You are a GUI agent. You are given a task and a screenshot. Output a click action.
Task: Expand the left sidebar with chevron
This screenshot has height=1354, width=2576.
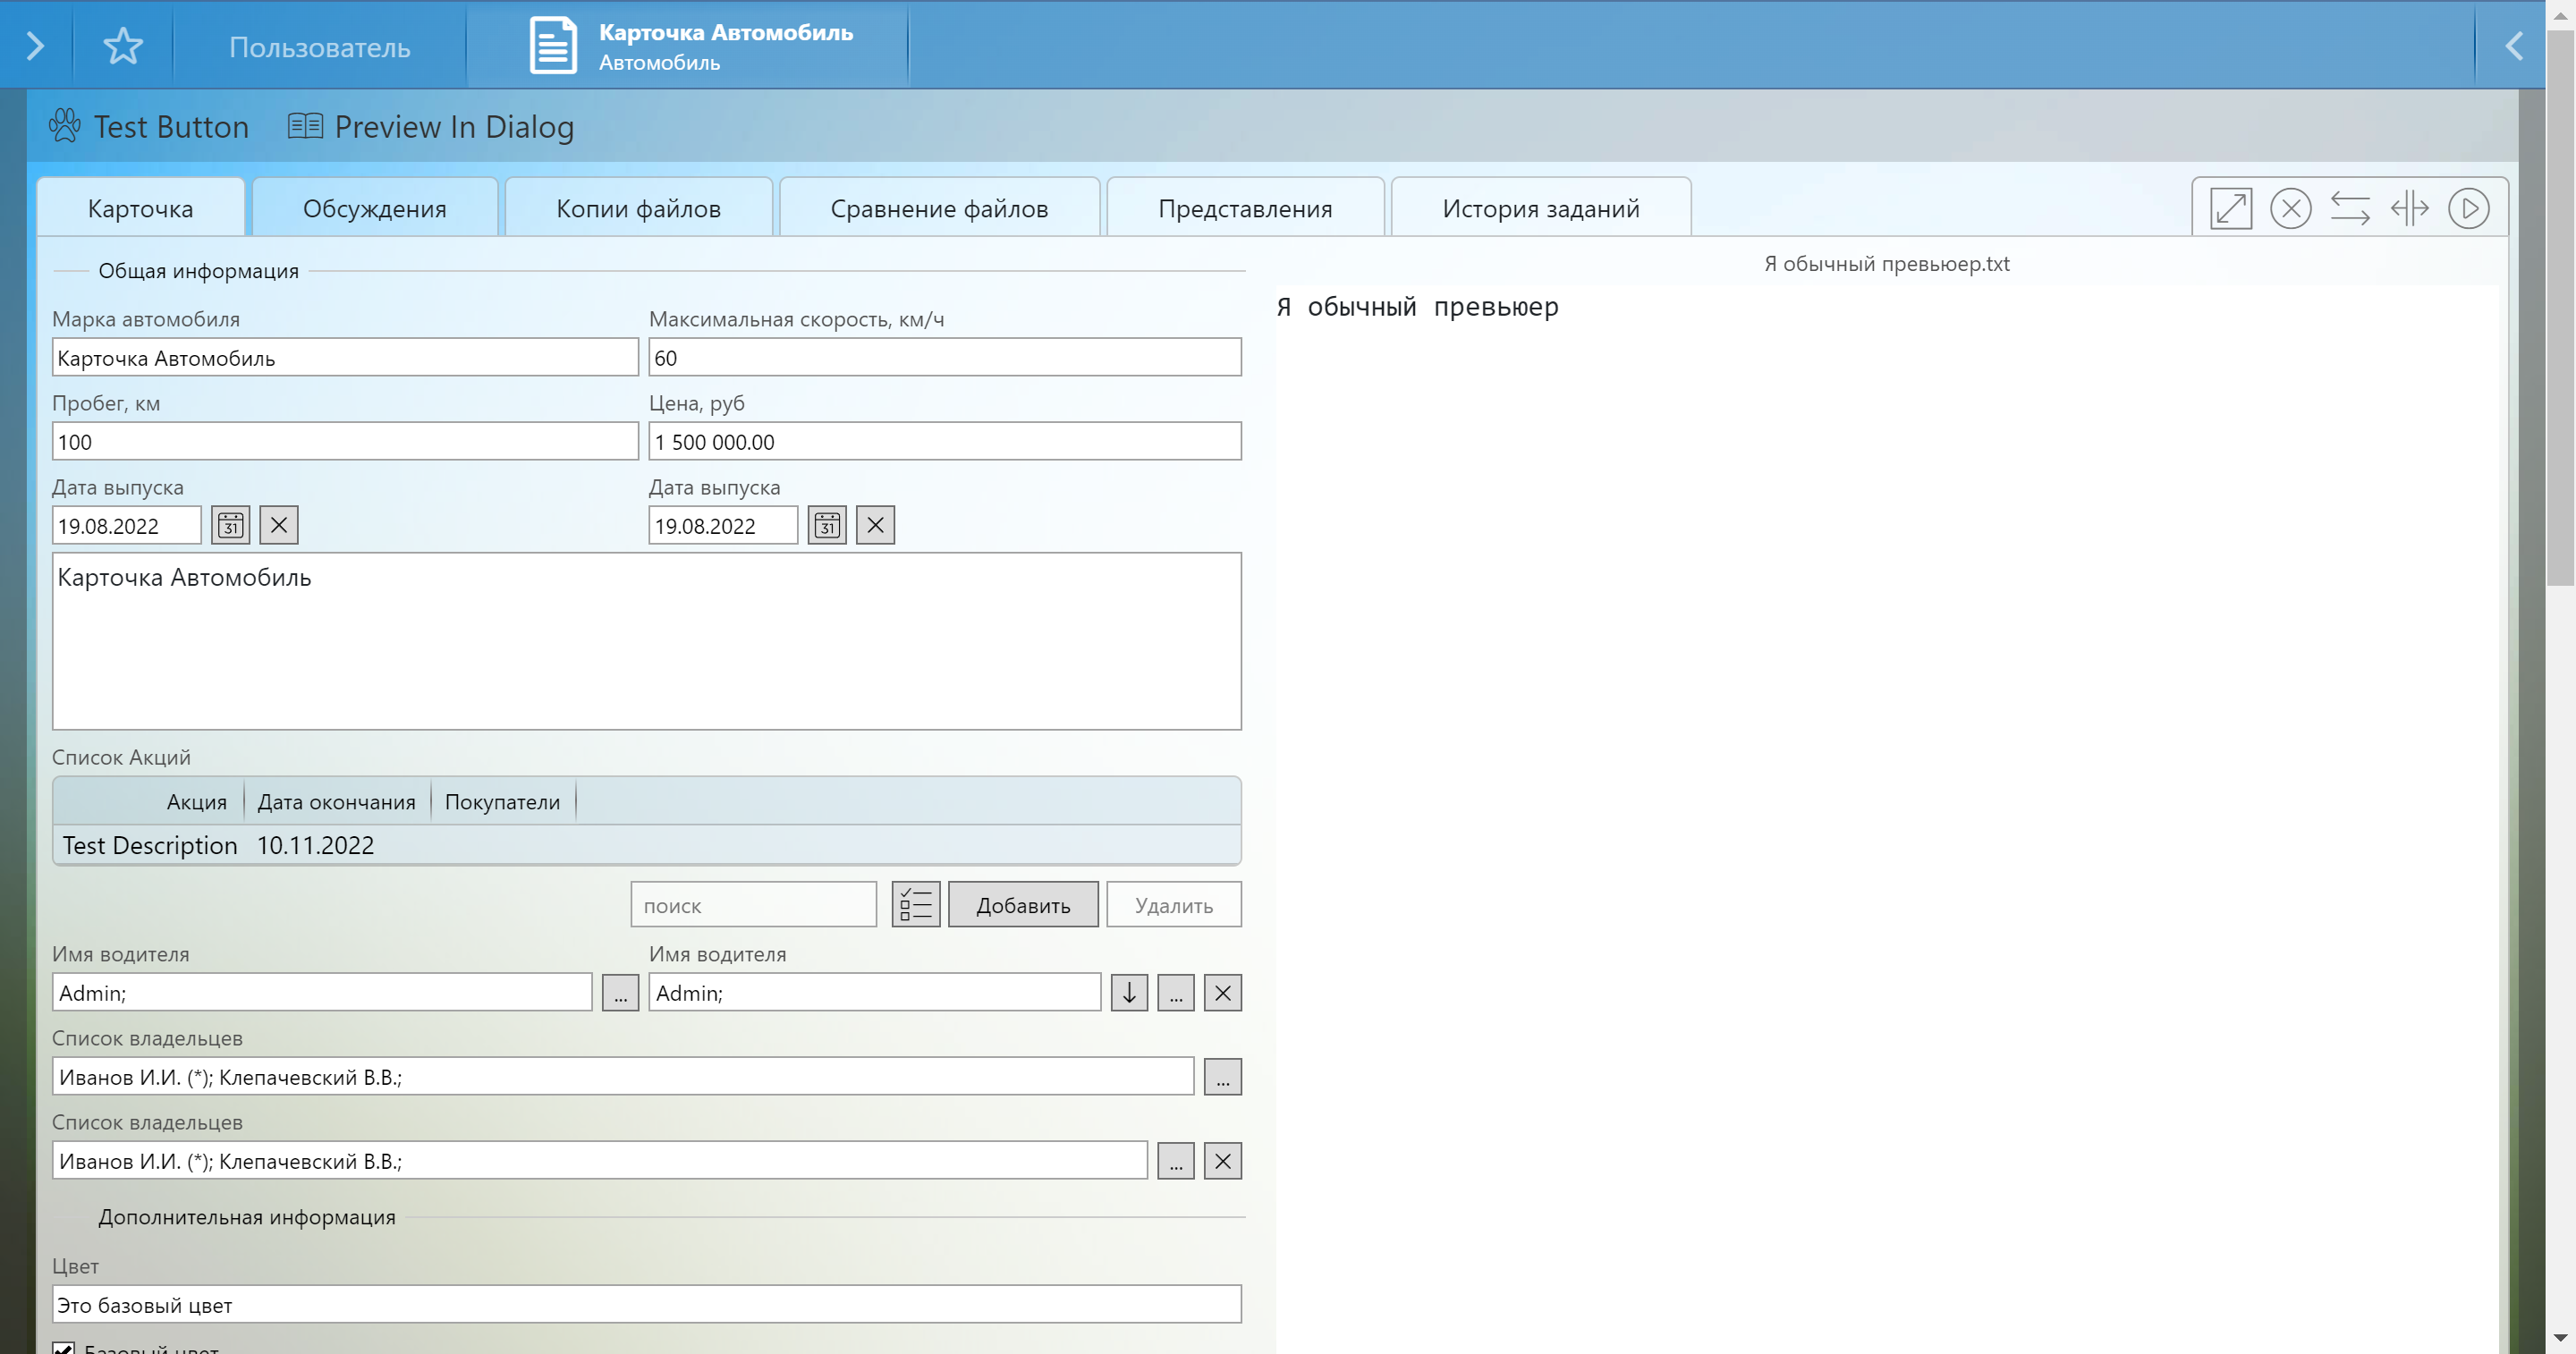tap(35, 46)
